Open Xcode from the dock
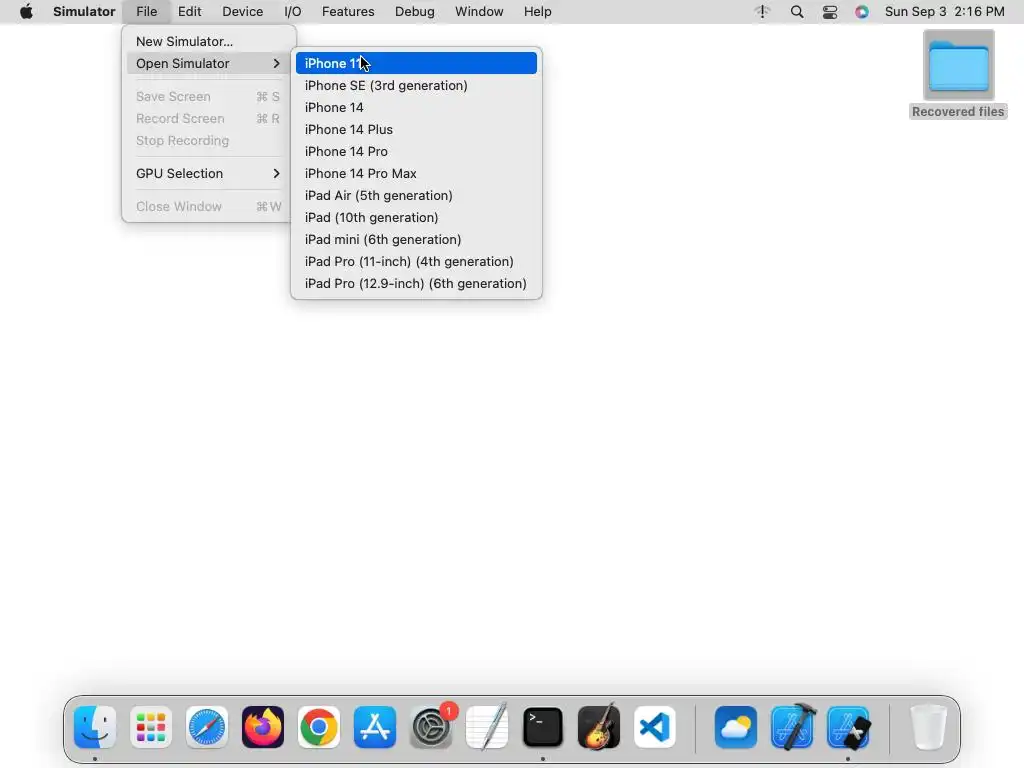Screen dimensions: 1024x768 (x=792, y=727)
